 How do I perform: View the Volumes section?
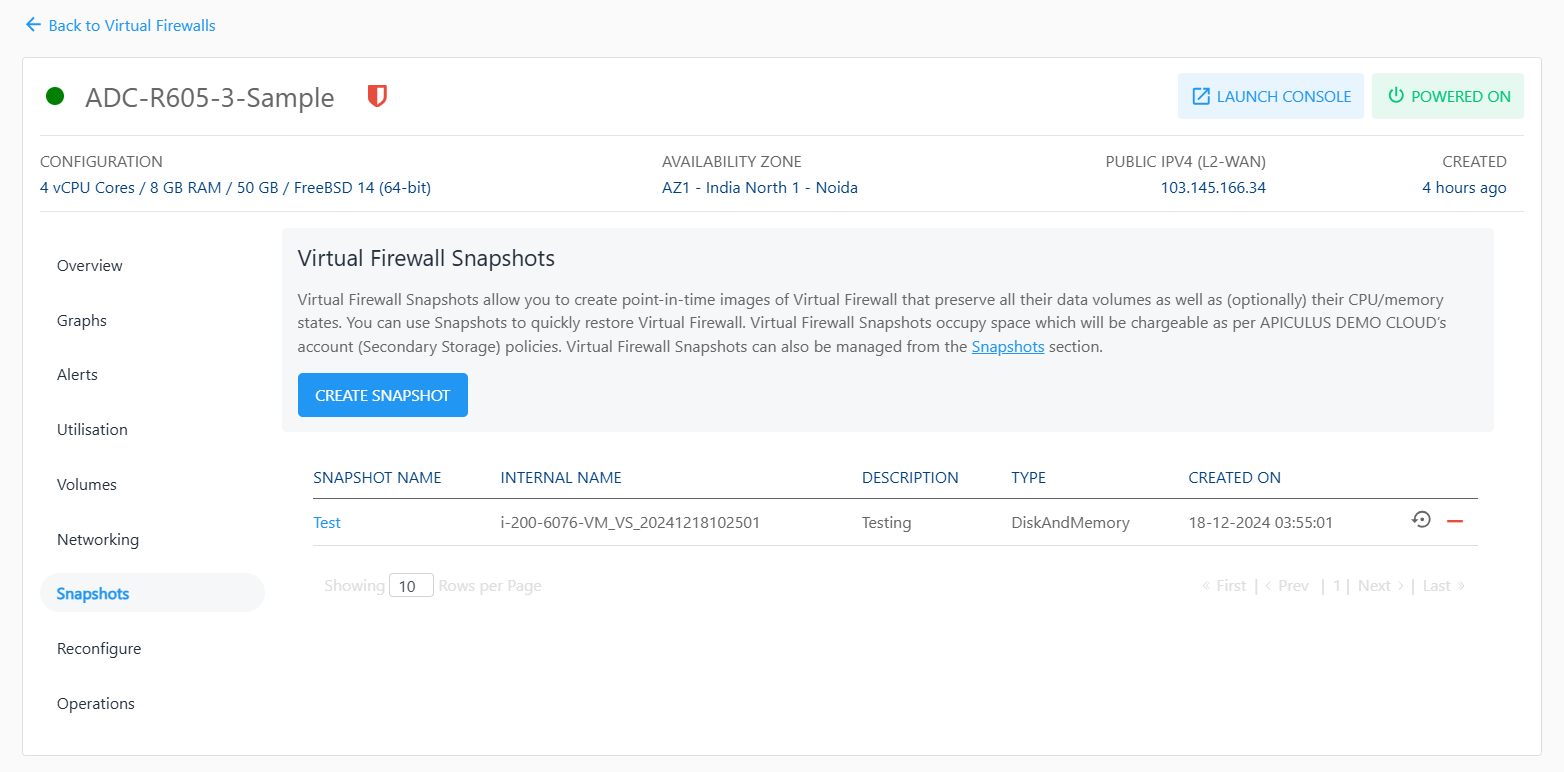[87, 485]
